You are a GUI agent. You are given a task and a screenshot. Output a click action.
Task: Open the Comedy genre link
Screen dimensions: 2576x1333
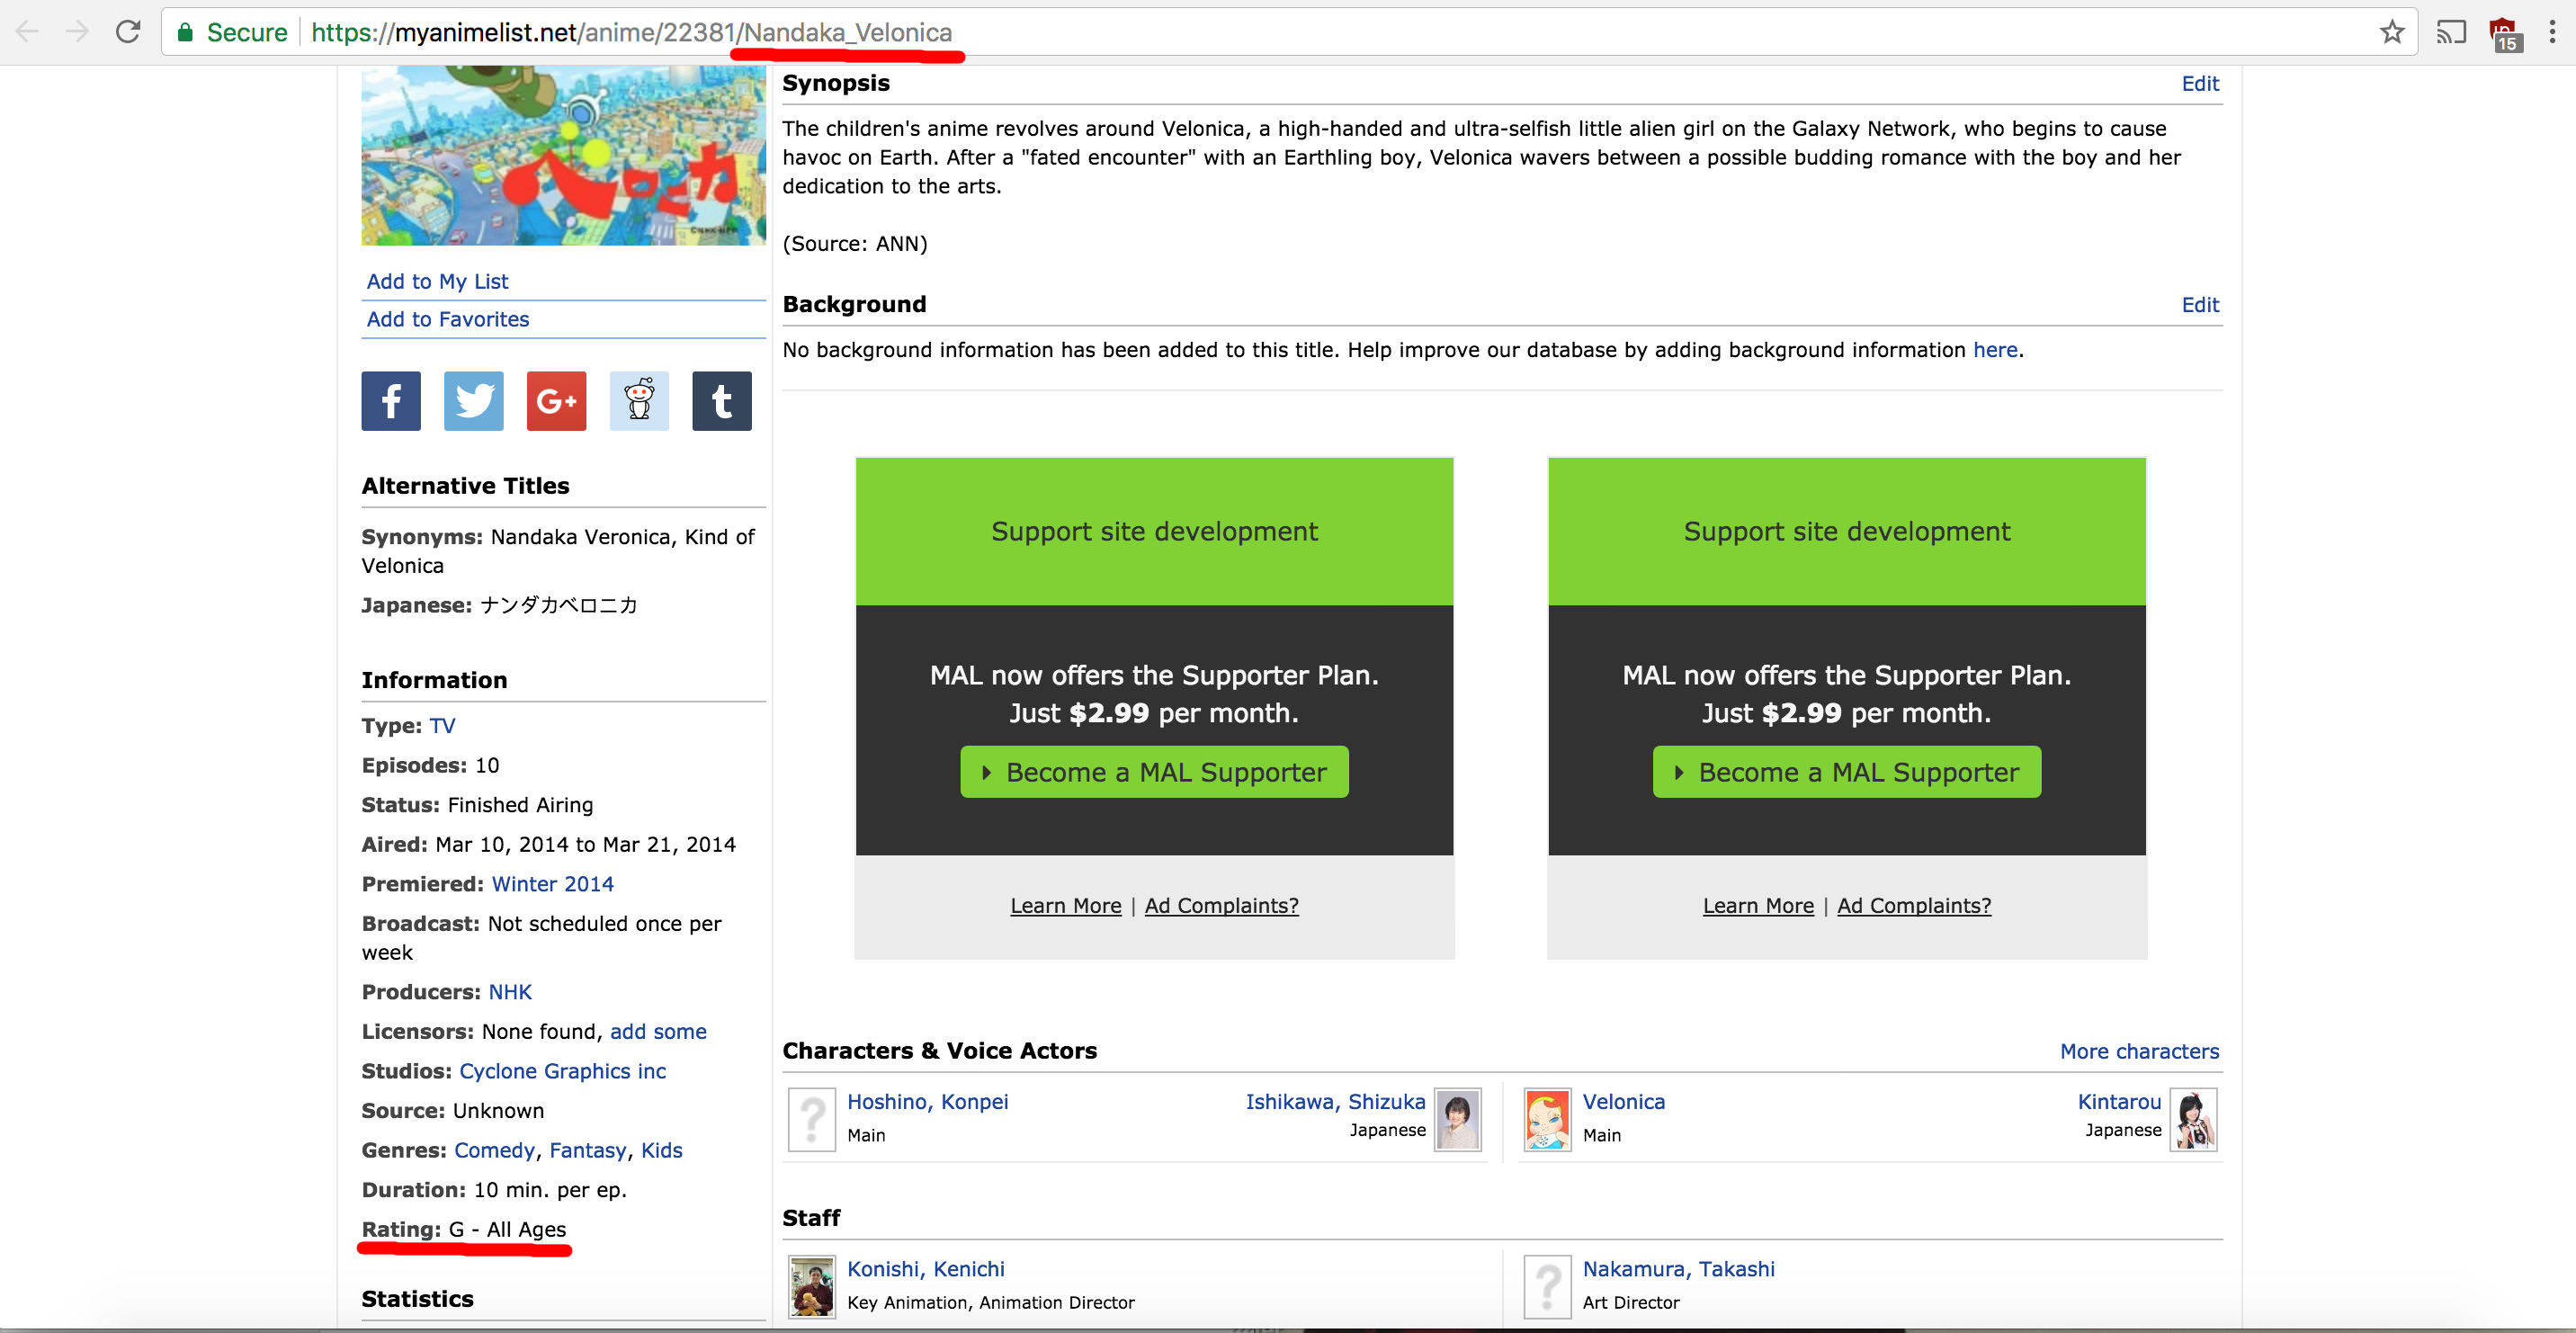tap(494, 1150)
